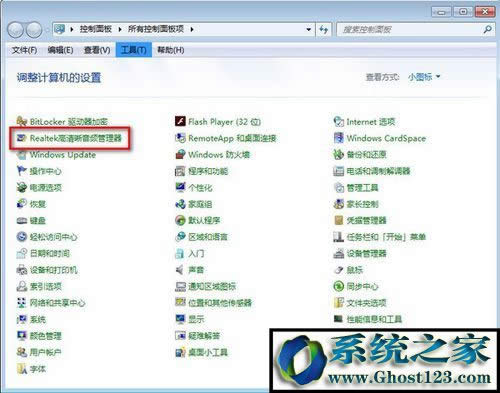Open the 管理工具 link
Viewport: 500px width, 393px height.
[x=362, y=187]
